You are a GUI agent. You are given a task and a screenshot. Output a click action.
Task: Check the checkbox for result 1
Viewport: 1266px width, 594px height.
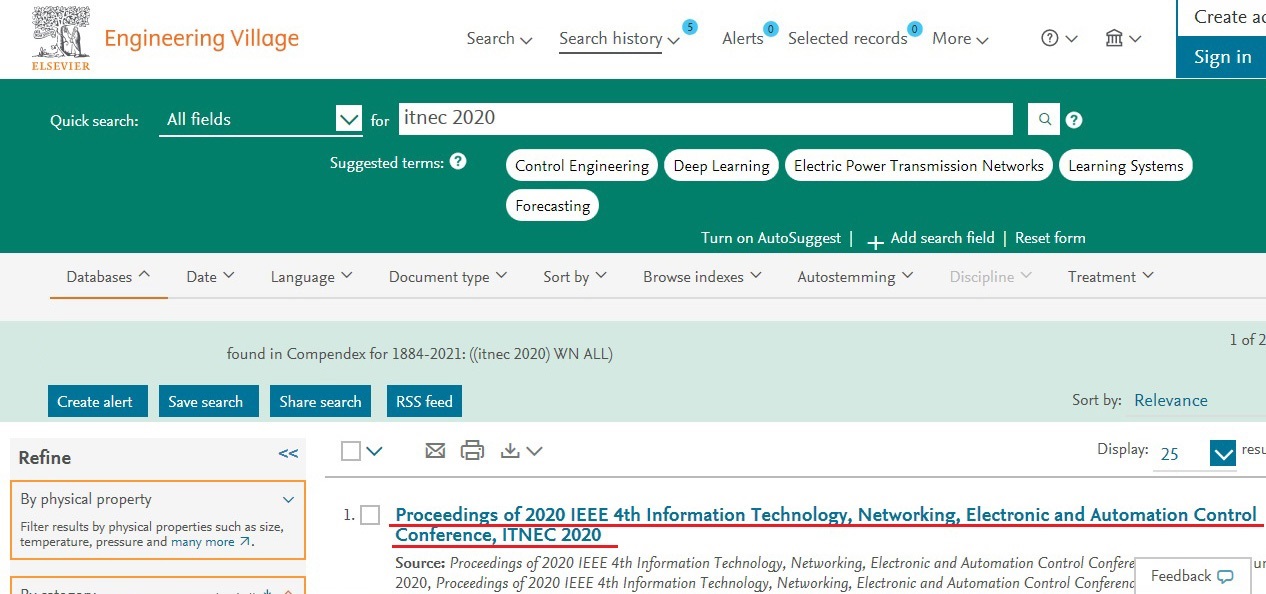370,515
